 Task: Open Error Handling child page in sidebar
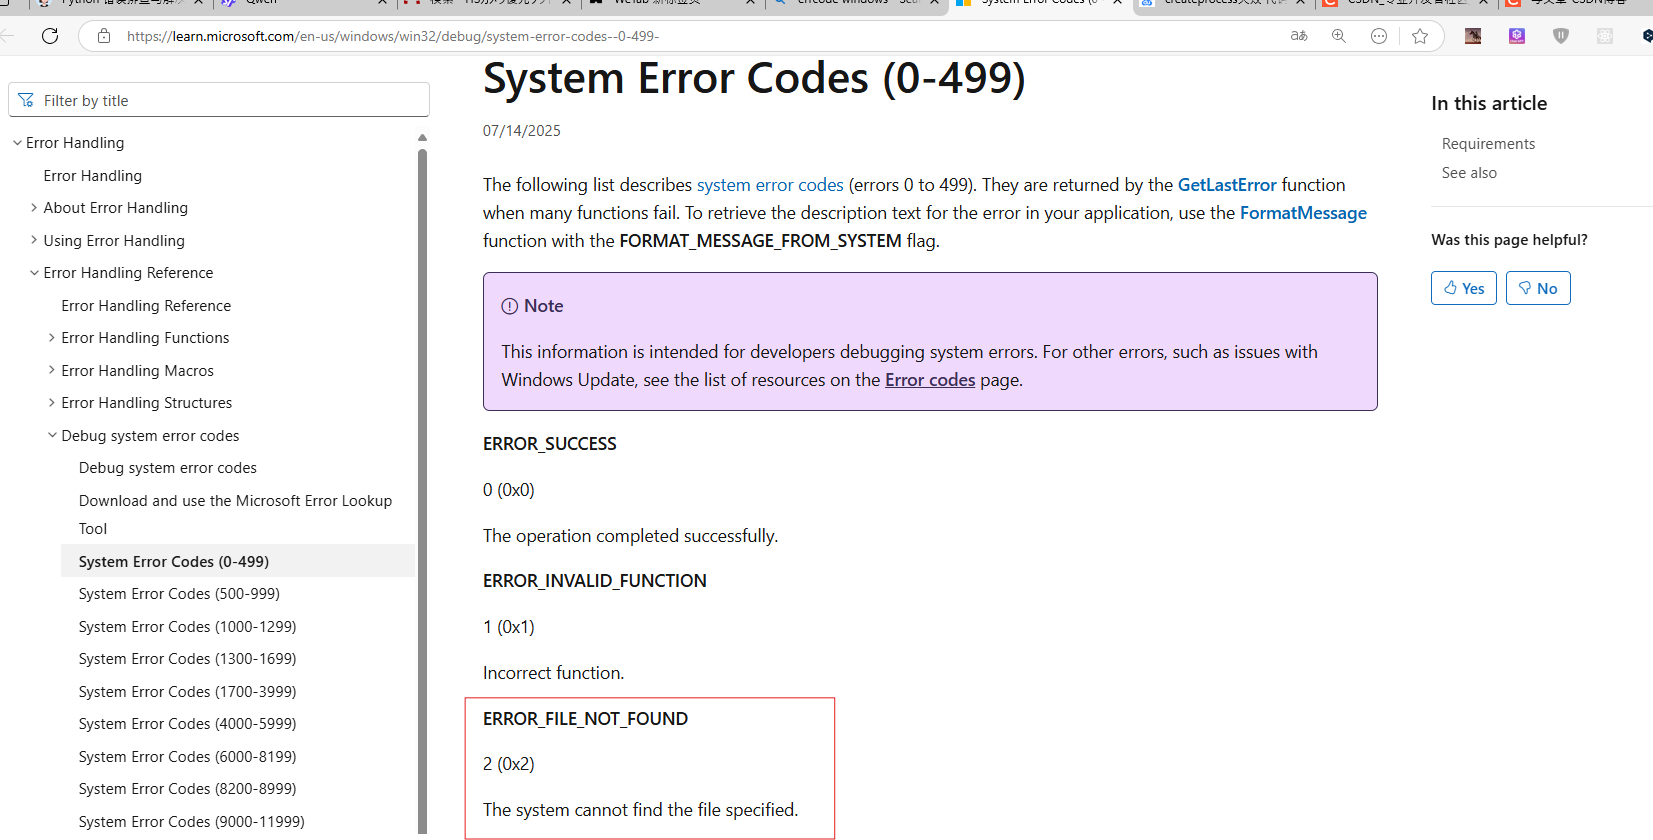click(x=93, y=176)
